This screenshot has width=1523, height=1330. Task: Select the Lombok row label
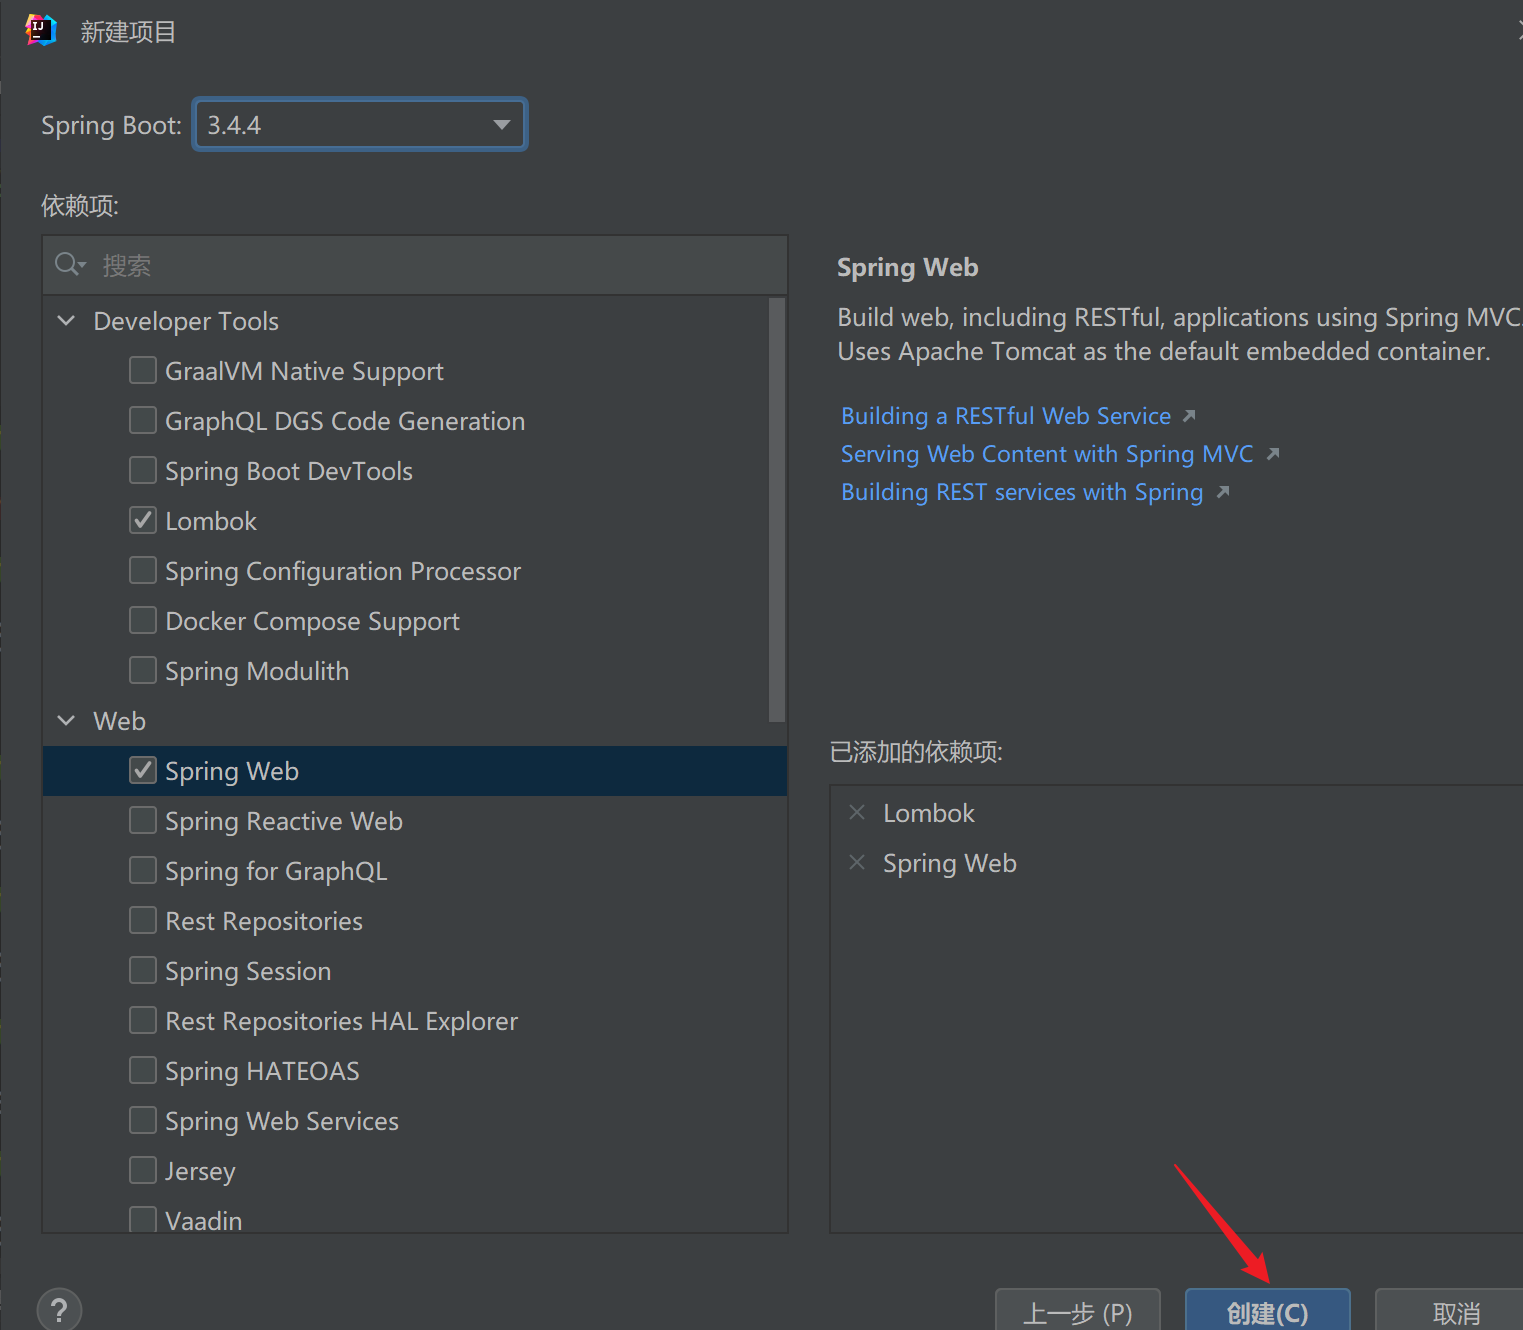tap(211, 521)
